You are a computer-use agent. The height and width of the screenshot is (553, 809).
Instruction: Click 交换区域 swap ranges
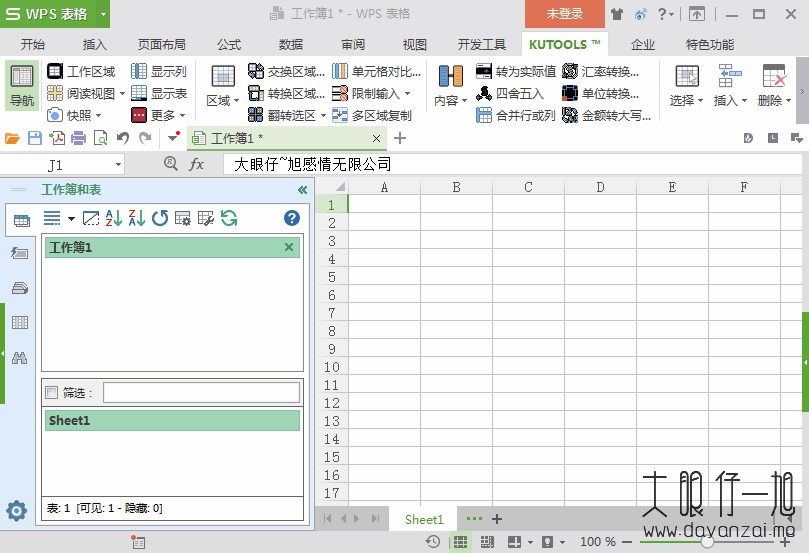(286, 71)
